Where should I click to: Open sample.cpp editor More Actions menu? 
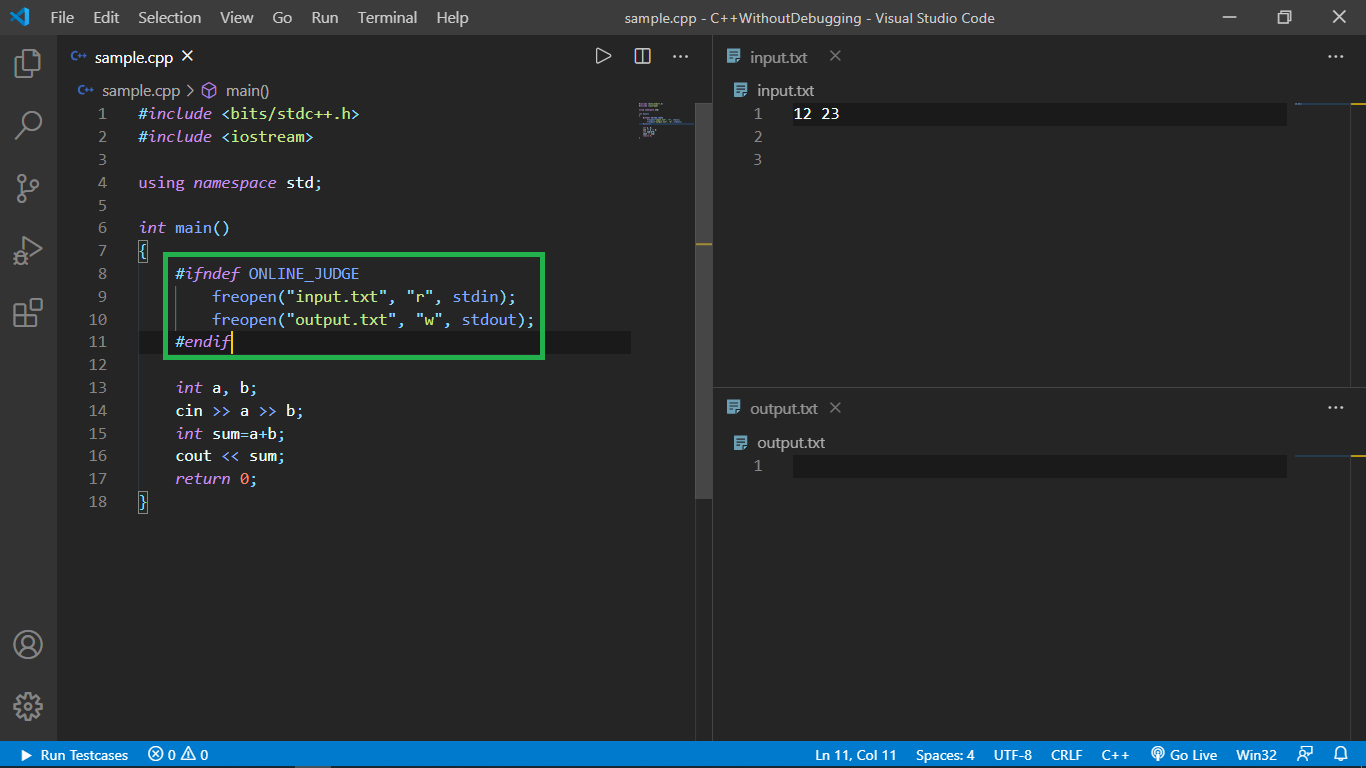tap(681, 57)
